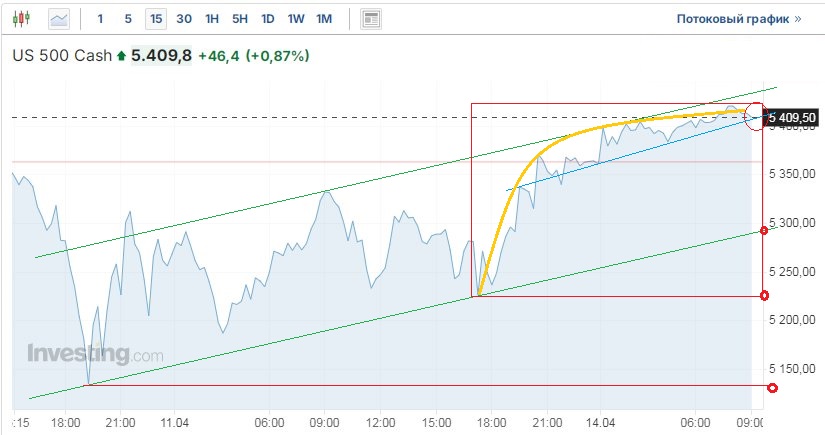Click red endpoint of lower horizontal line

click(x=772, y=387)
